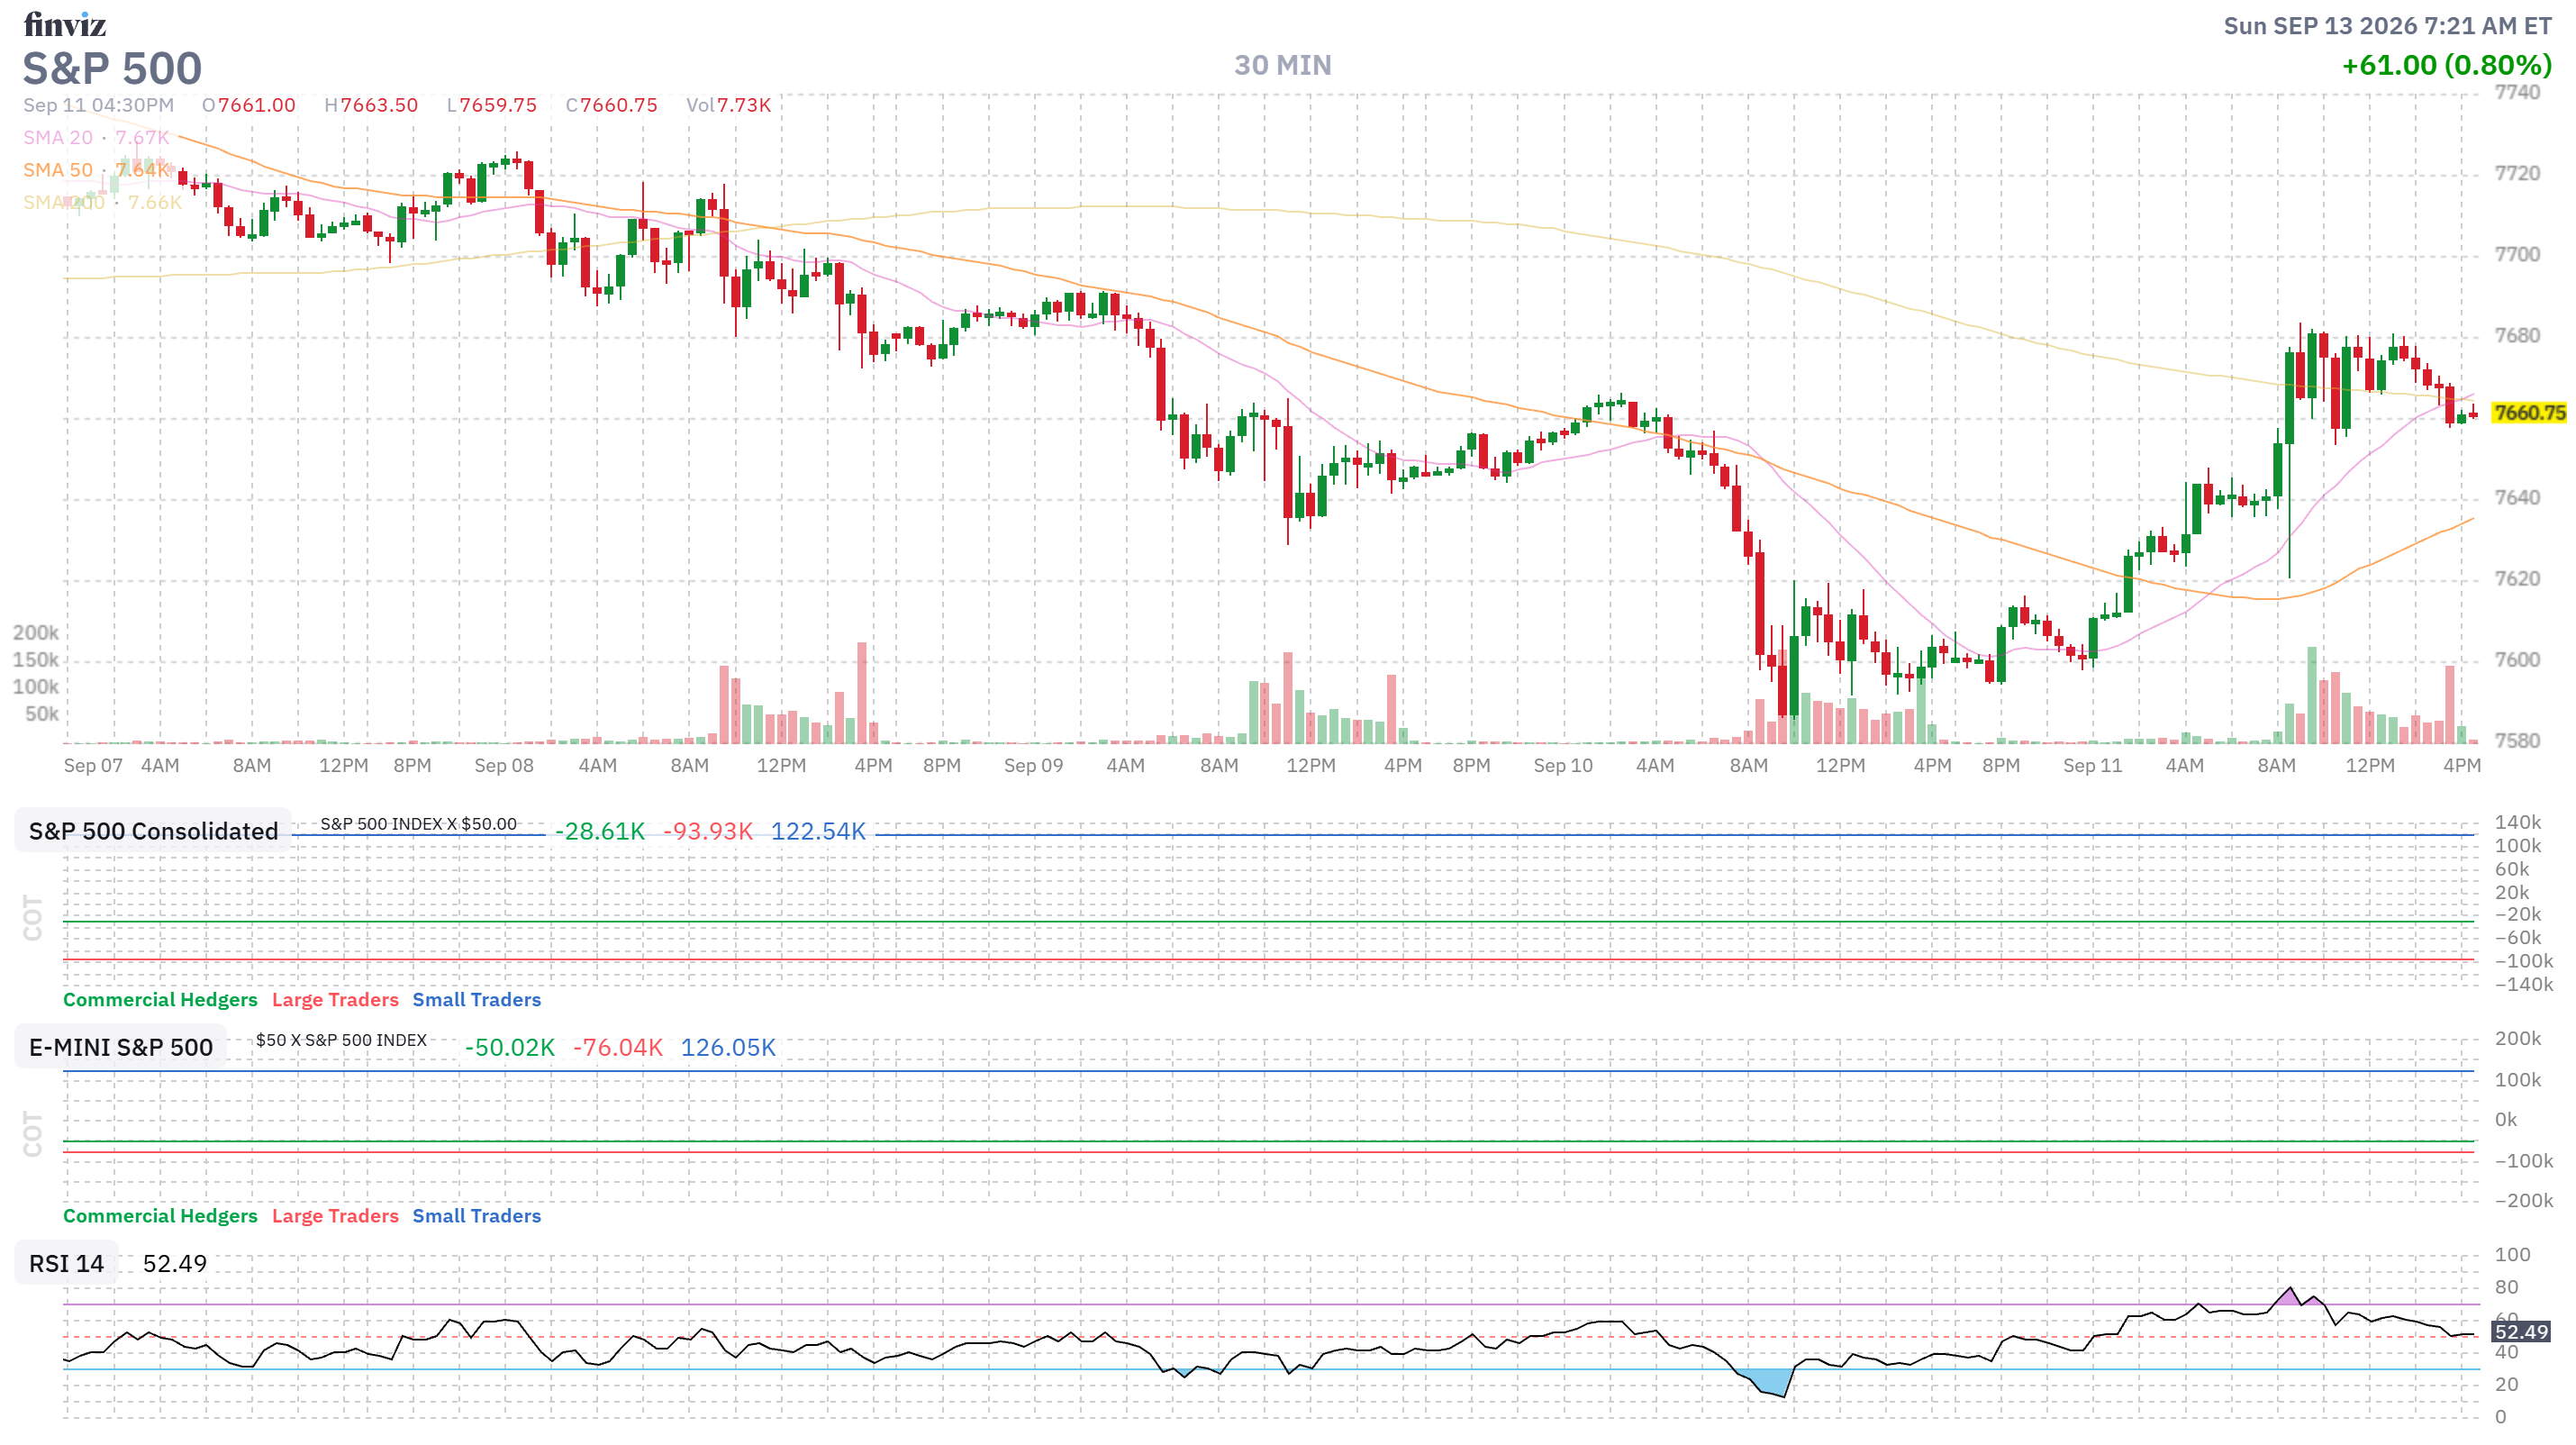Viewport: 2576px width, 1445px height.
Task: Click the 52.49 RSI value badge
Action: click(2521, 1331)
